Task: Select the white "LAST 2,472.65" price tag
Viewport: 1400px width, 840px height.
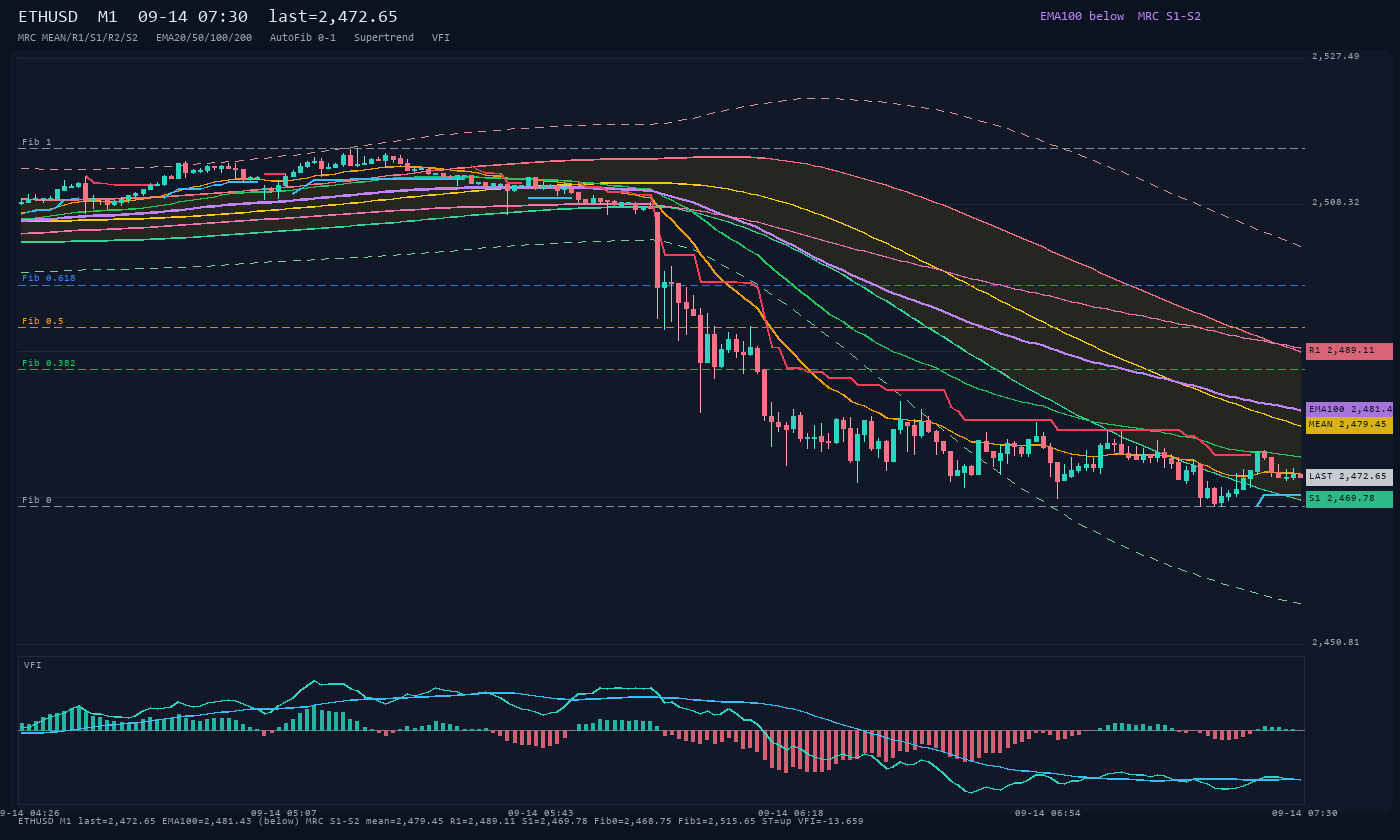Action: [1349, 477]
